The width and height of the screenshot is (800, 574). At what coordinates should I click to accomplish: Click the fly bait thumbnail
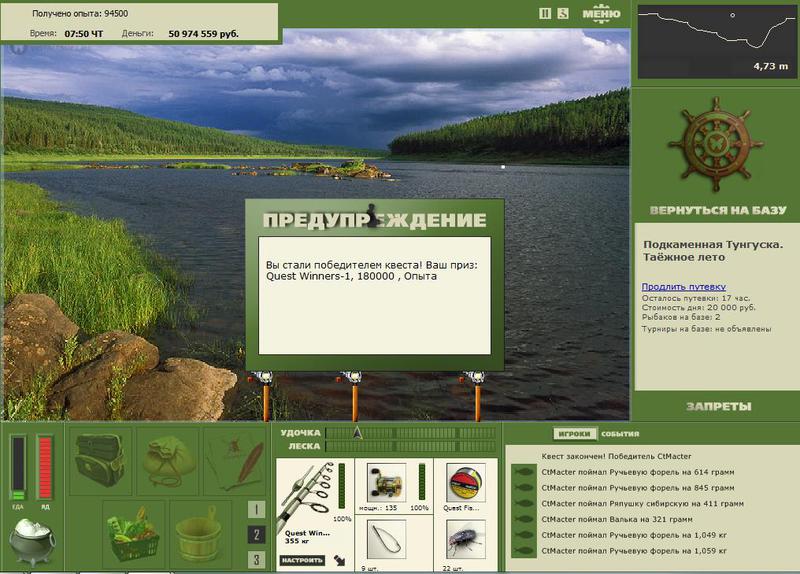(465, 539)
